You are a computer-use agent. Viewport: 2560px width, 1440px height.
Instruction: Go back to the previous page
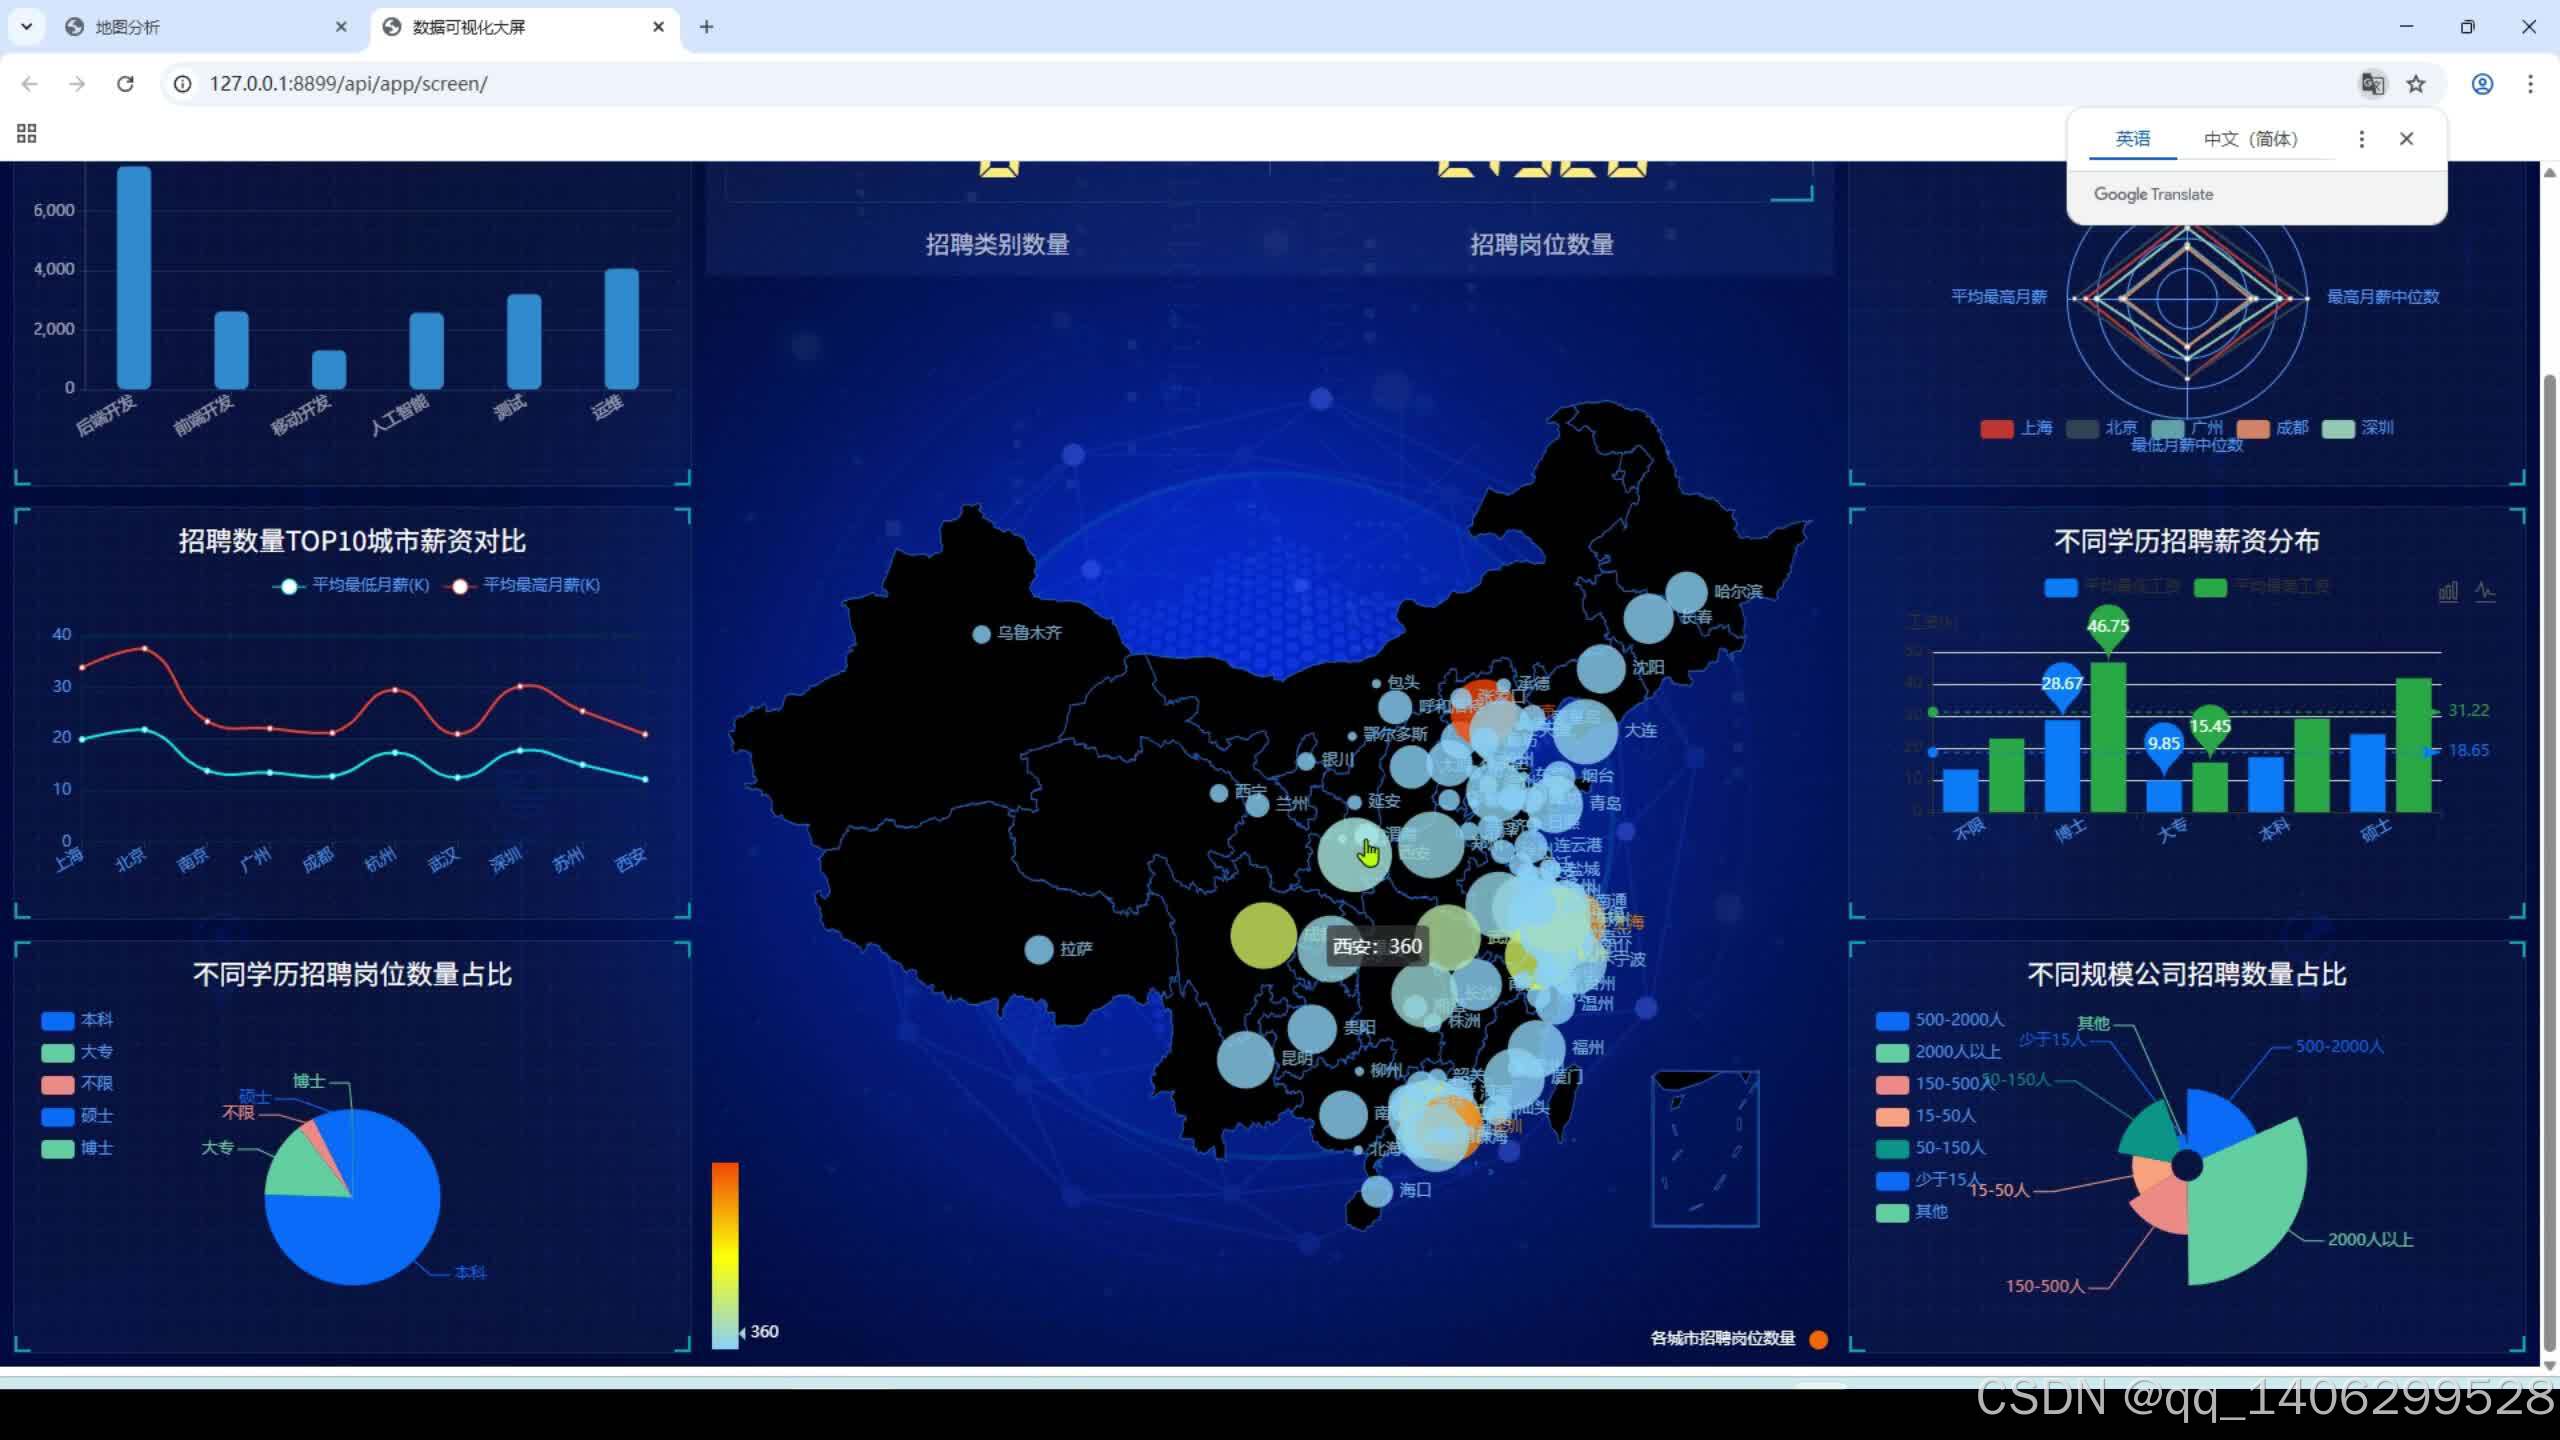pos(29,84)
